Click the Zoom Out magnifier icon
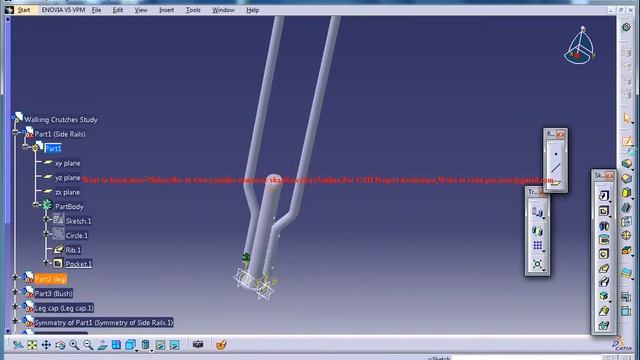 (x=88, y=345)
